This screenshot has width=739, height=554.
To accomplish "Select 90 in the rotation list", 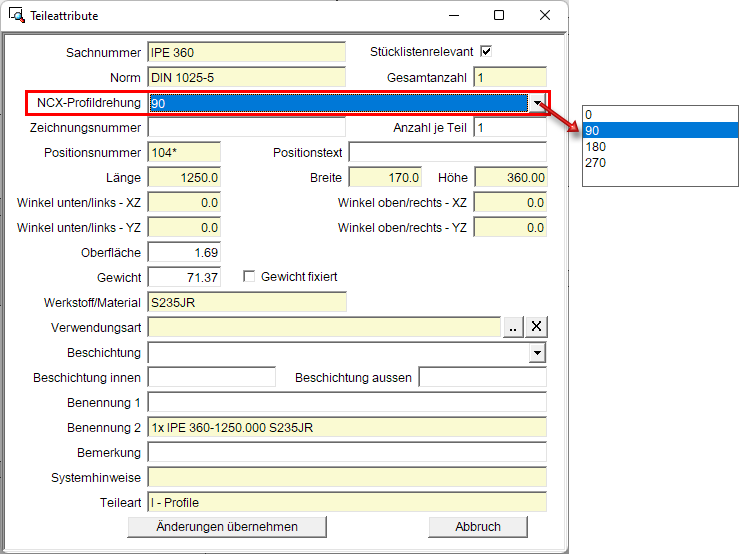I will [x=660, y=131].
